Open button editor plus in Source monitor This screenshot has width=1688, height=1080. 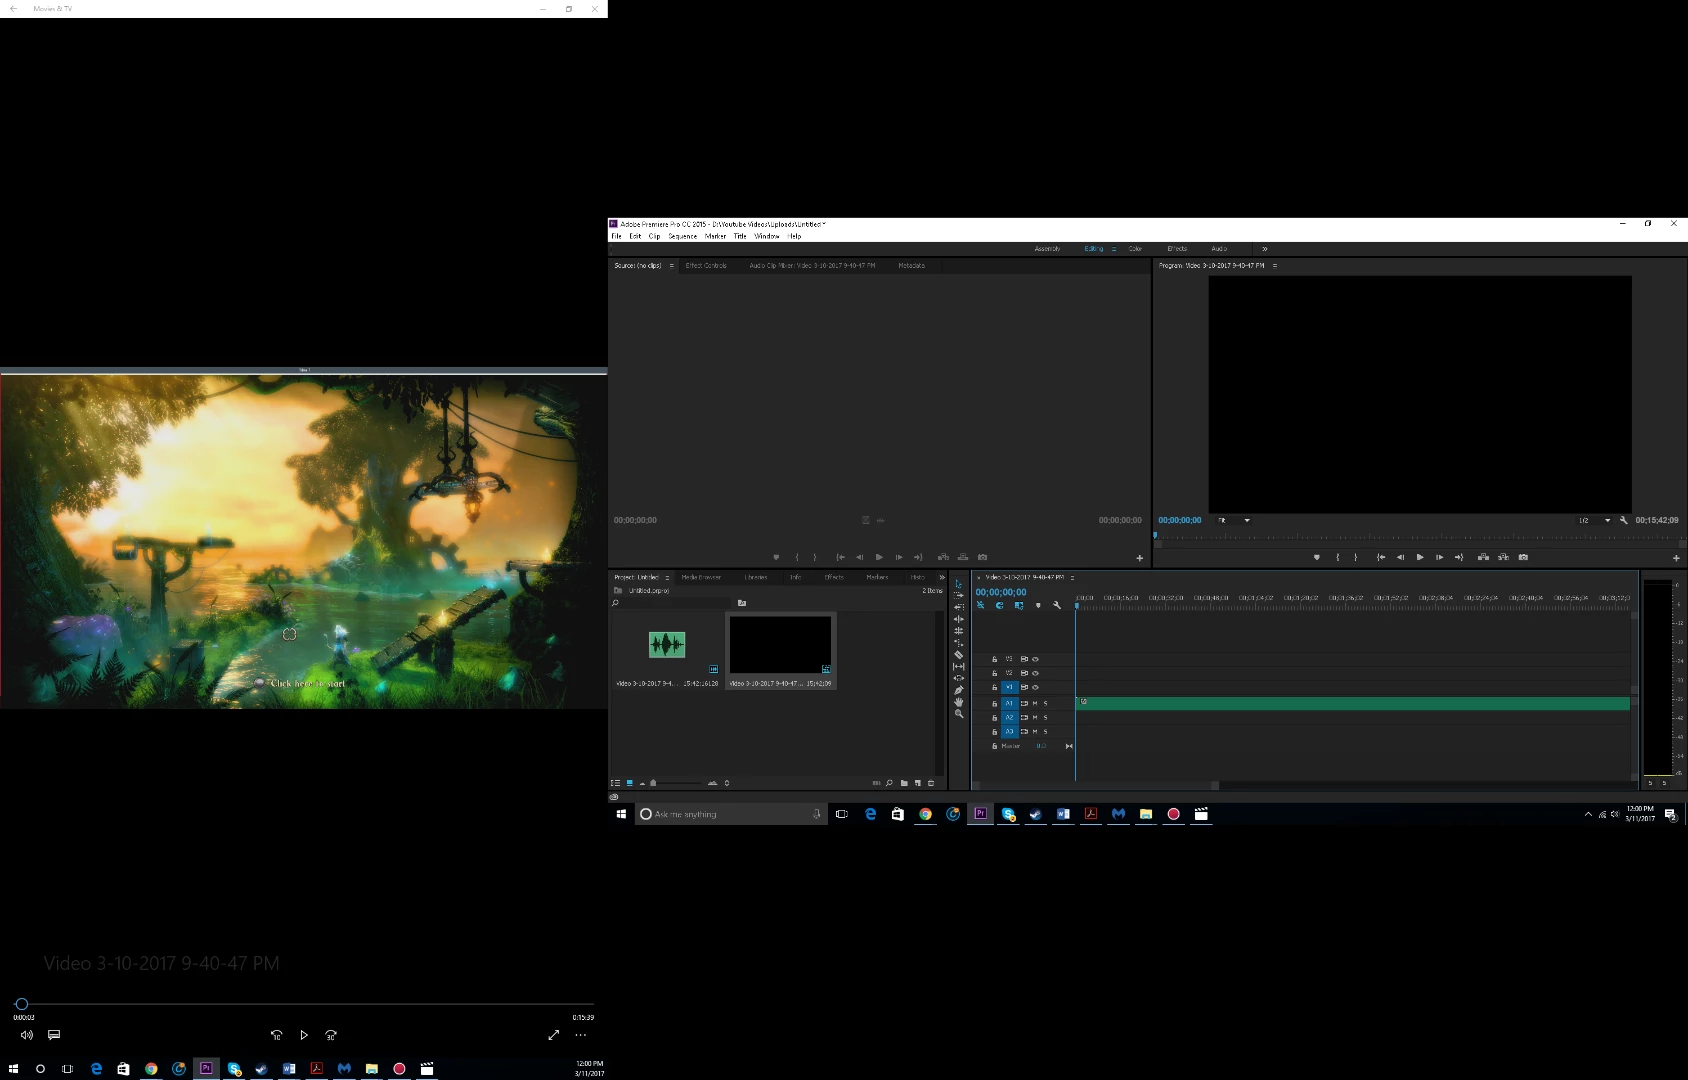[x=1139, y=558]
